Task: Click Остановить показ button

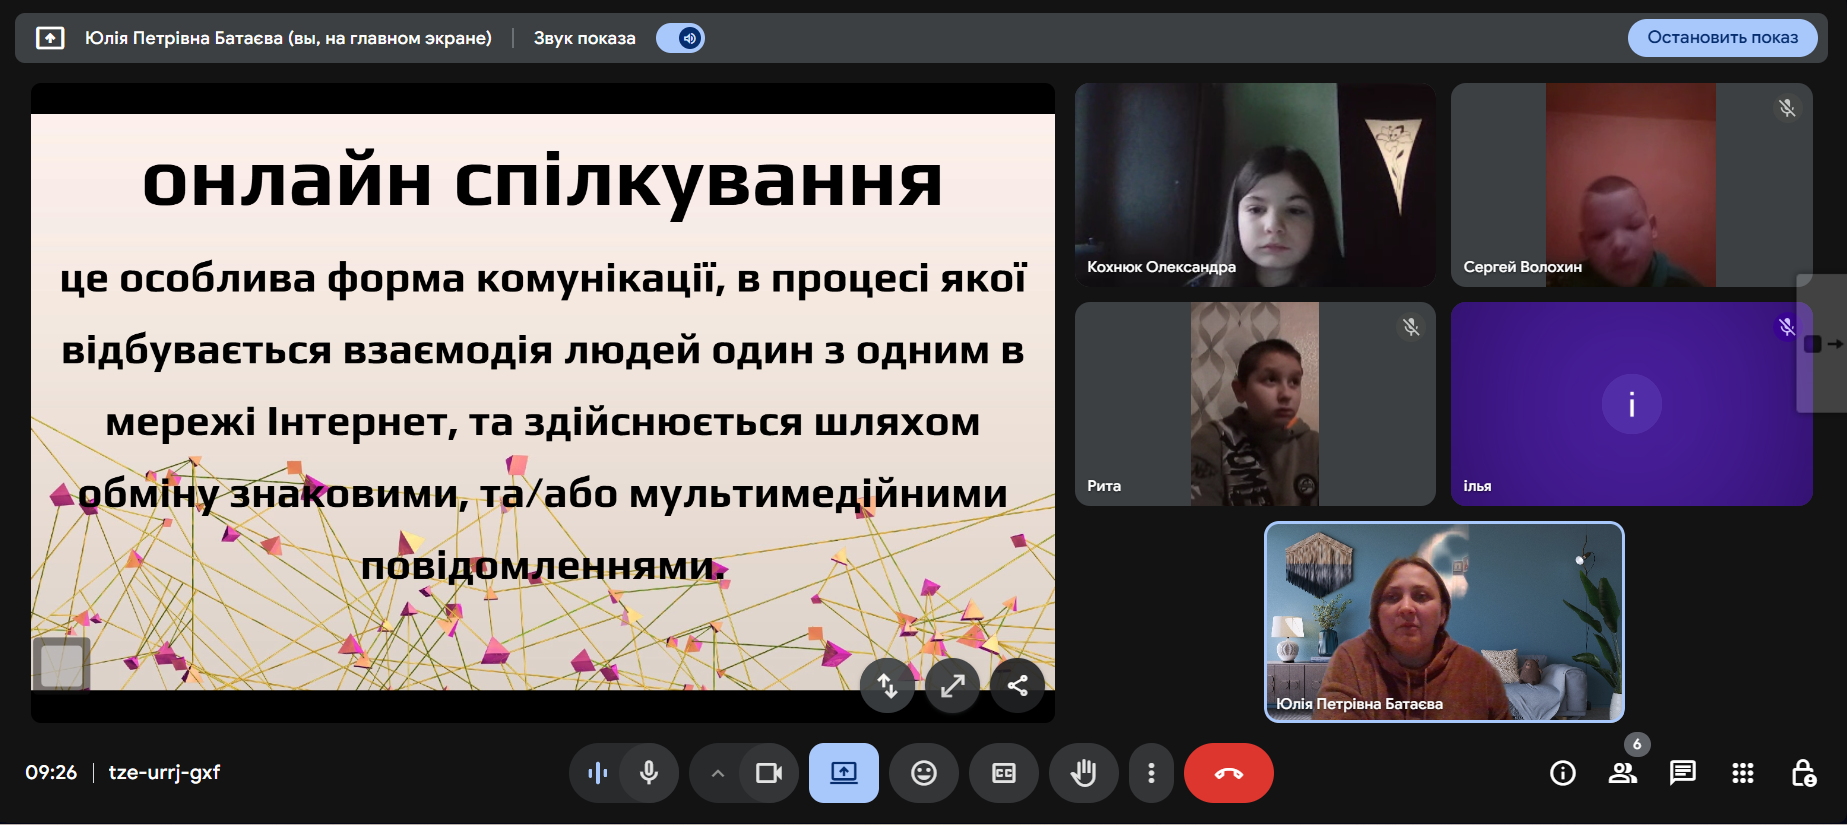Action: coord(1722,38)
